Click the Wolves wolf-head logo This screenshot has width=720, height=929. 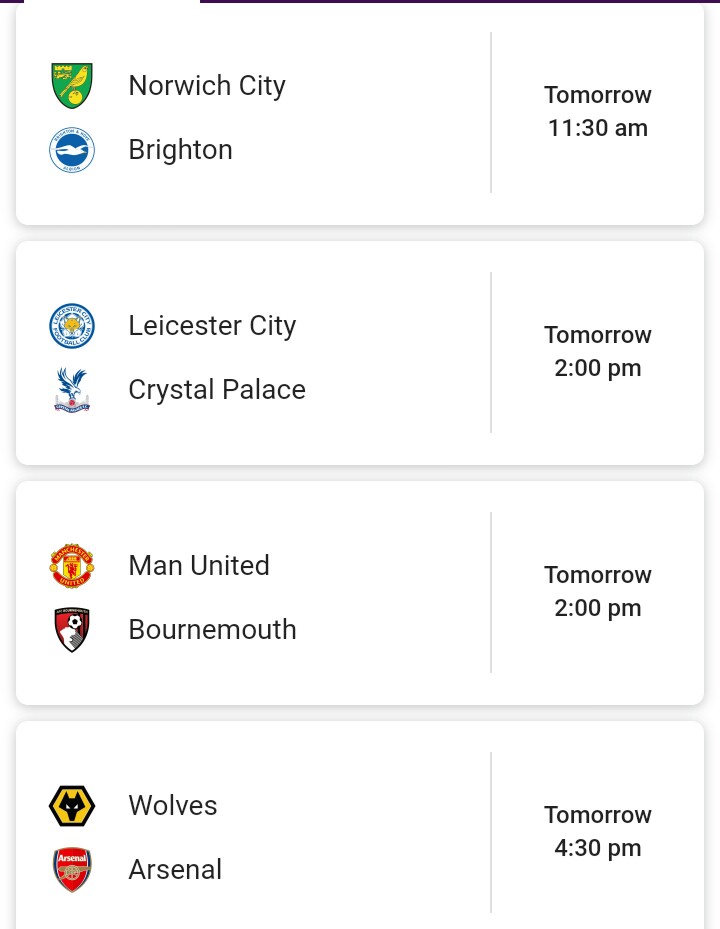point(72,806)
